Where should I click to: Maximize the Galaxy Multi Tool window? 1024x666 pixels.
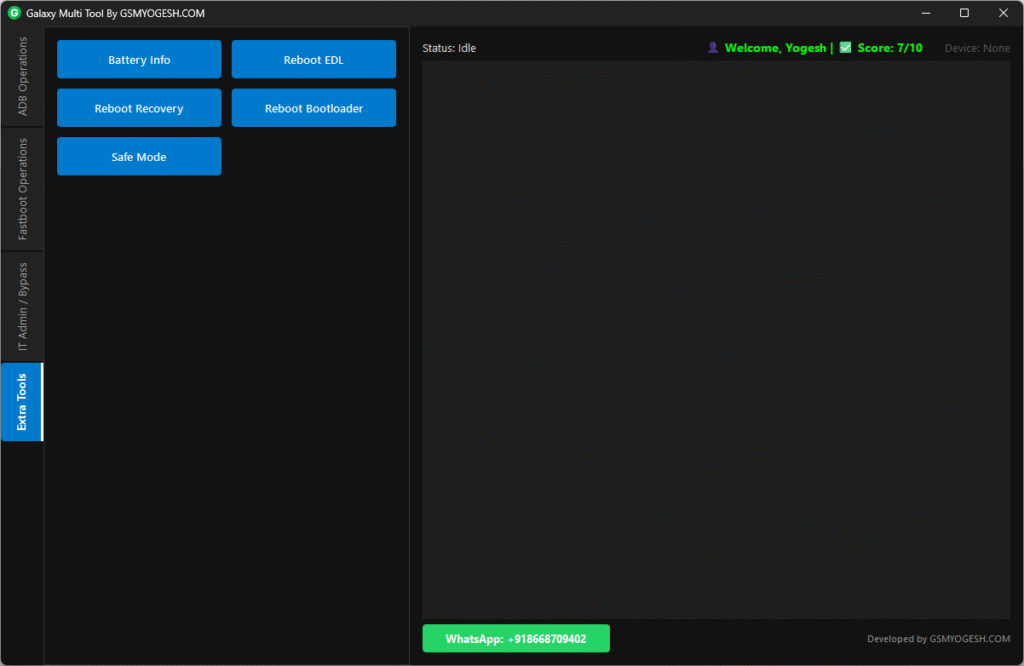click(964, 13)
